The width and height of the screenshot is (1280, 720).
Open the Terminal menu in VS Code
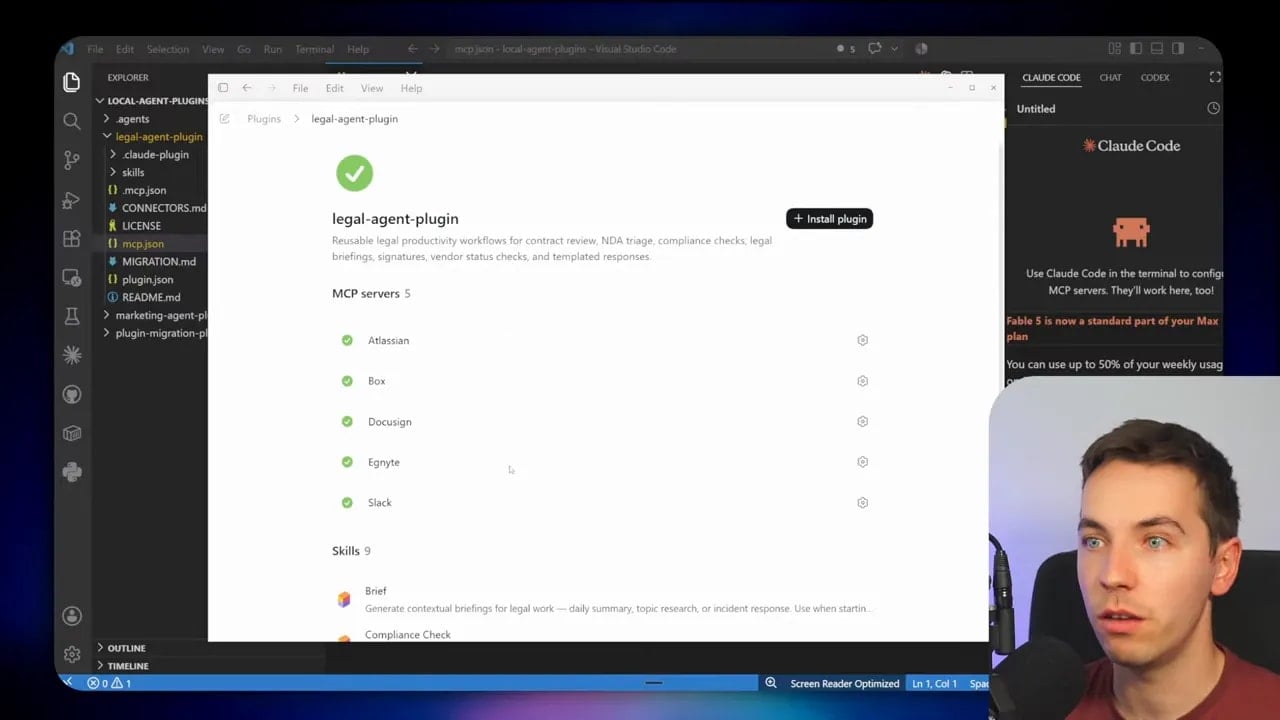coord(314,49)
